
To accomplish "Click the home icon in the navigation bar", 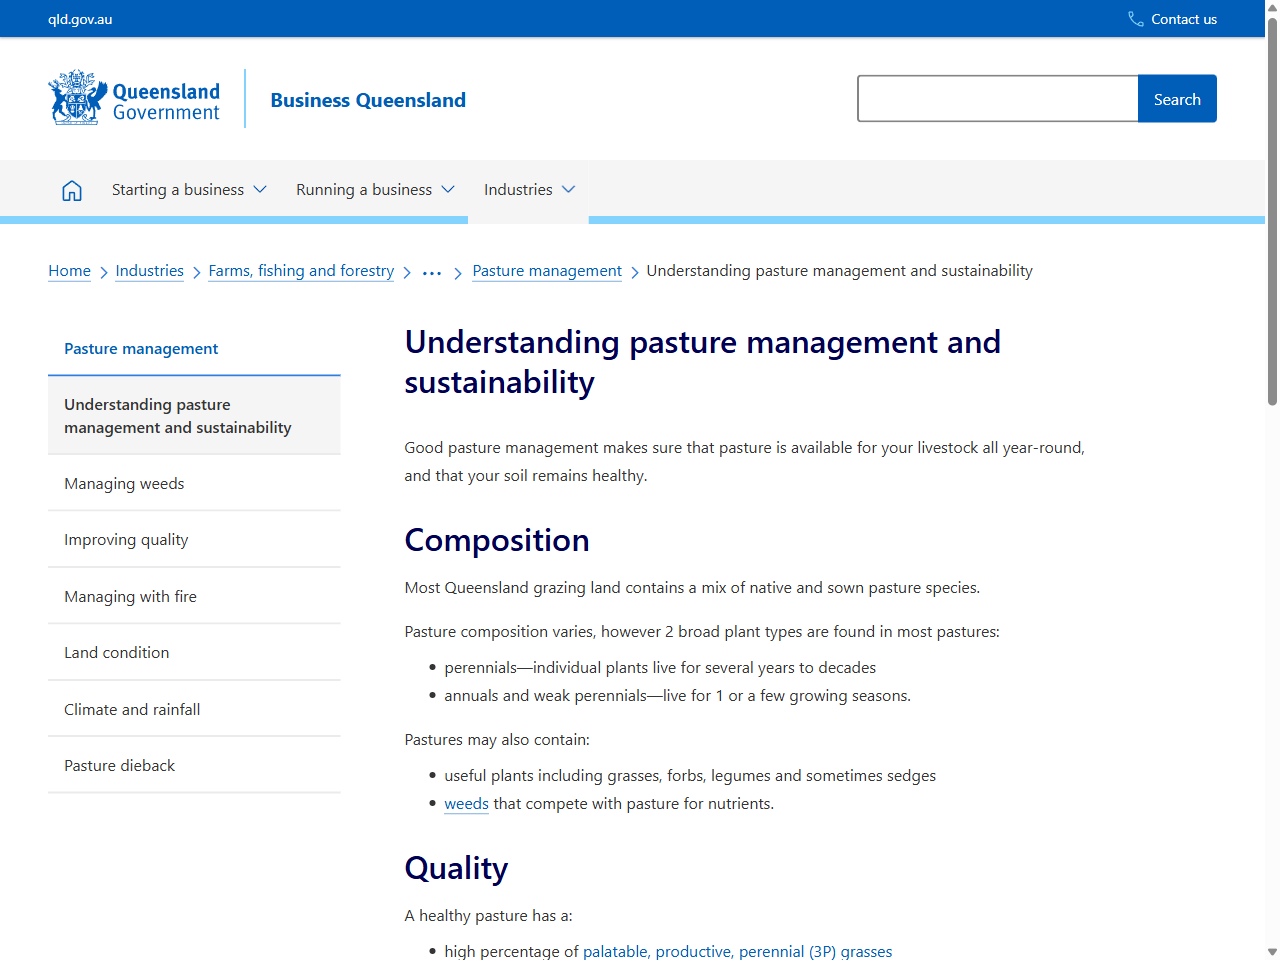I will [x=71, y=189].
